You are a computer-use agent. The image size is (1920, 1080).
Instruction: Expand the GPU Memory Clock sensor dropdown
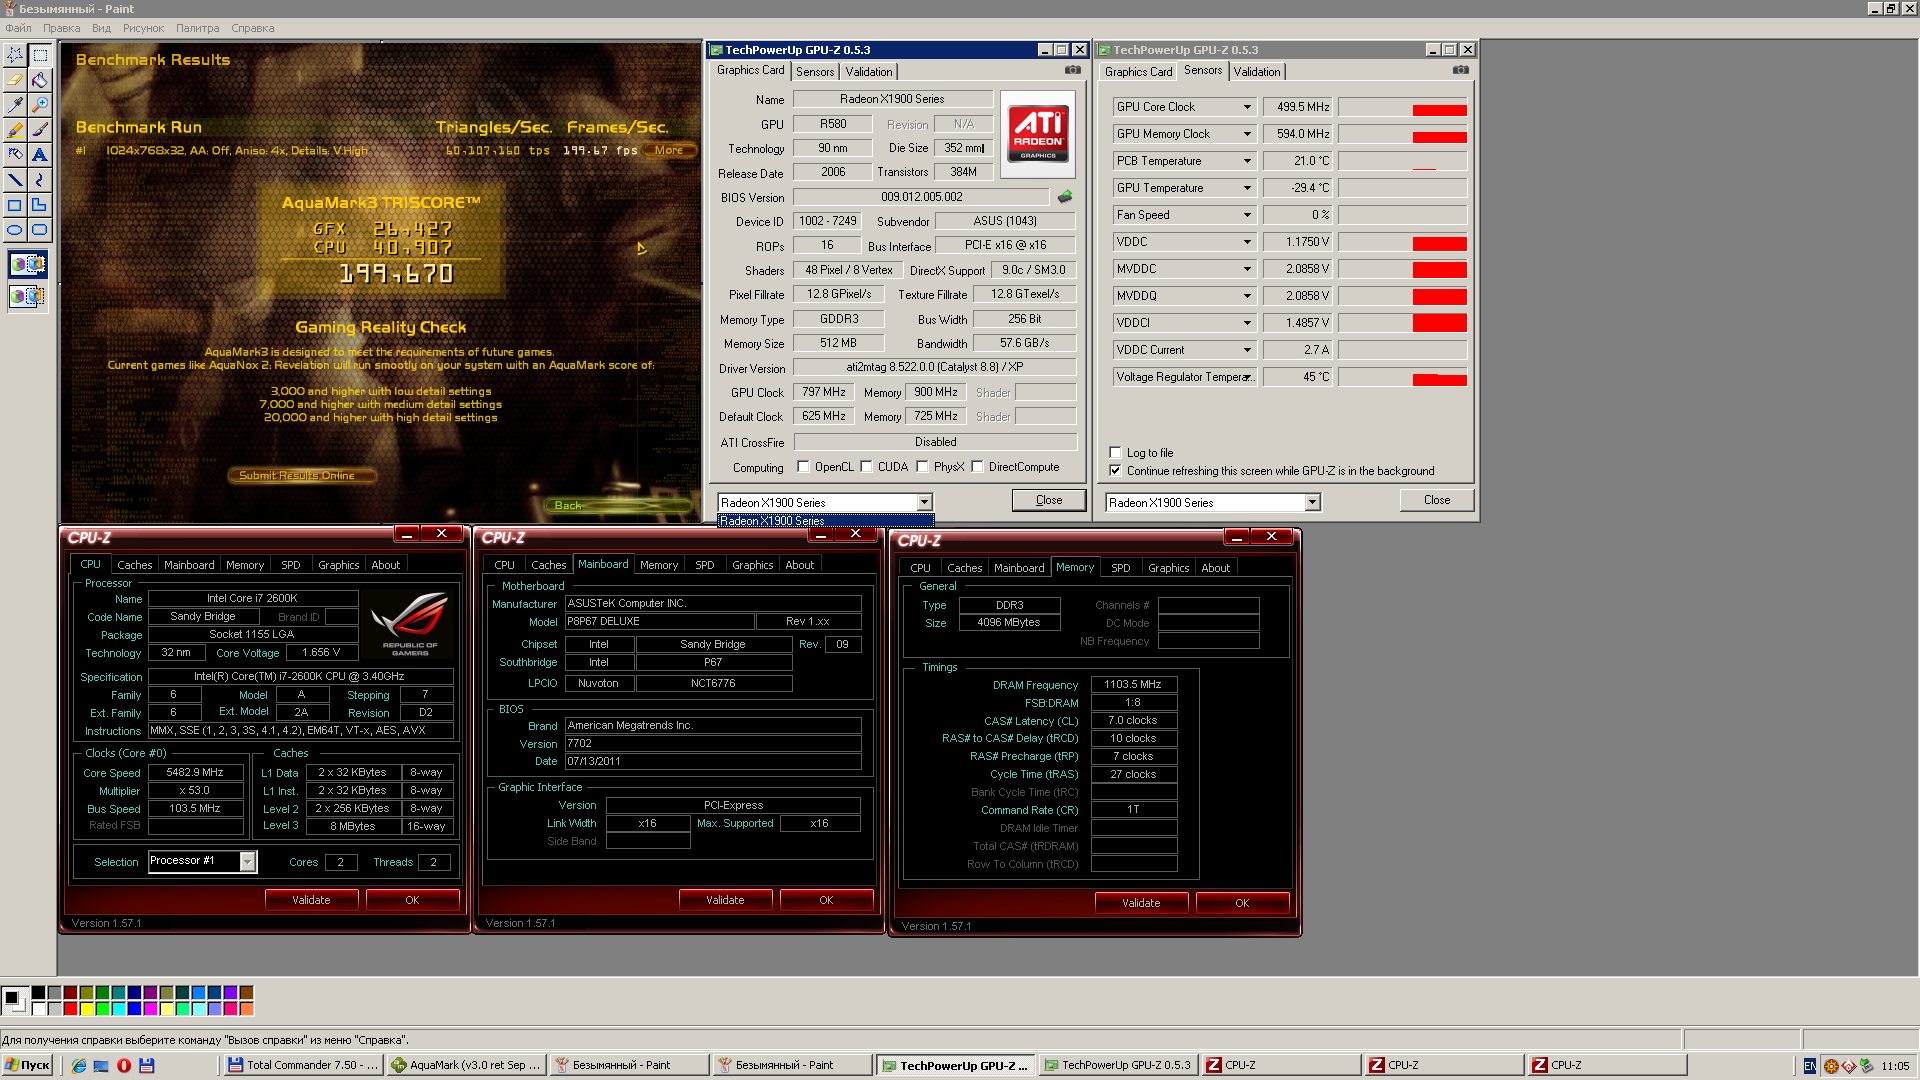click(1247, 134)
